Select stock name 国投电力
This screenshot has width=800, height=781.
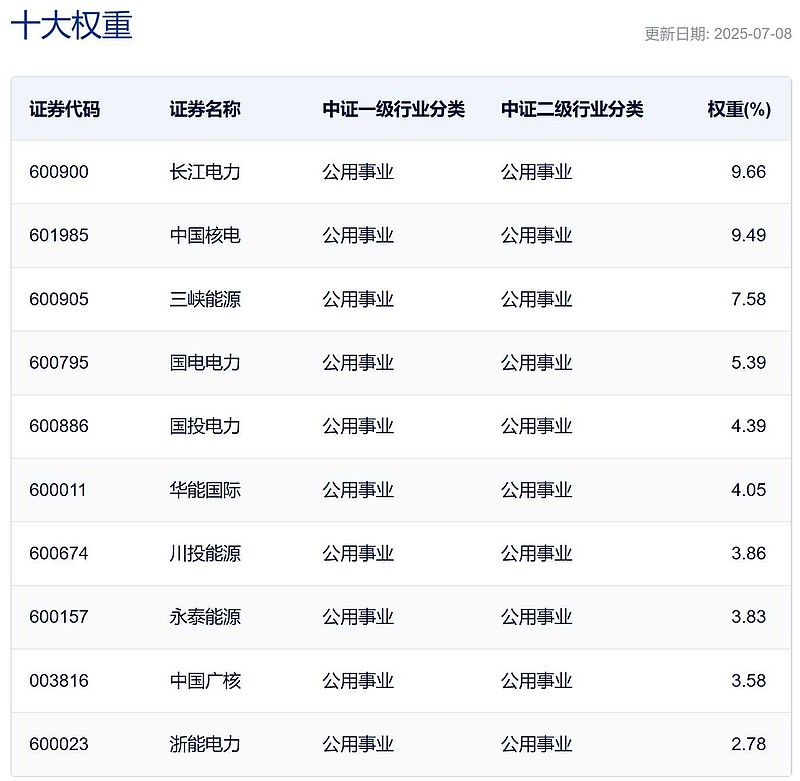click(205, 426)
